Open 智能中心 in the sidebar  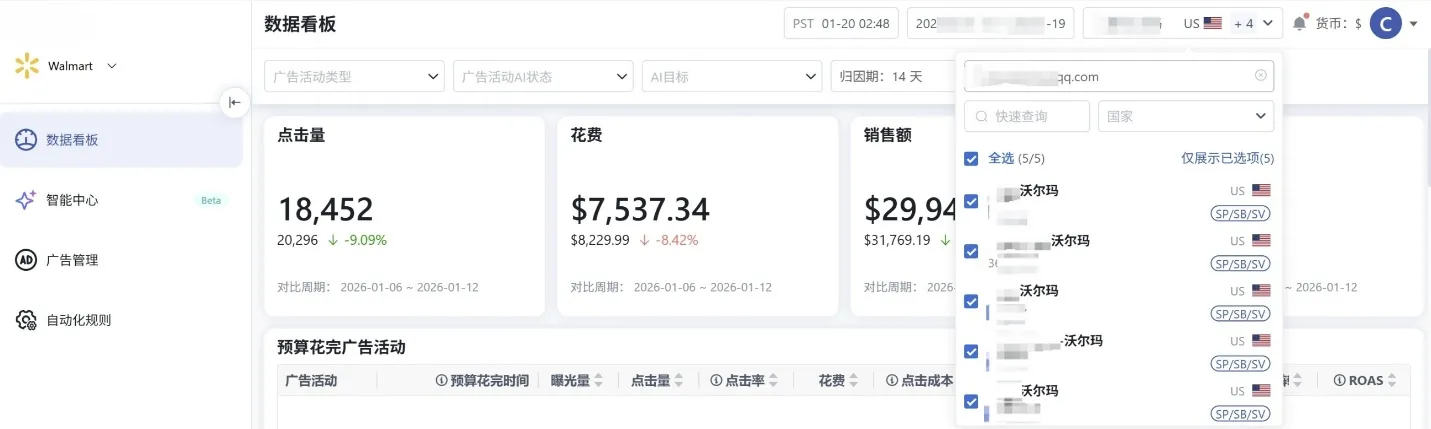pos(121,200)
